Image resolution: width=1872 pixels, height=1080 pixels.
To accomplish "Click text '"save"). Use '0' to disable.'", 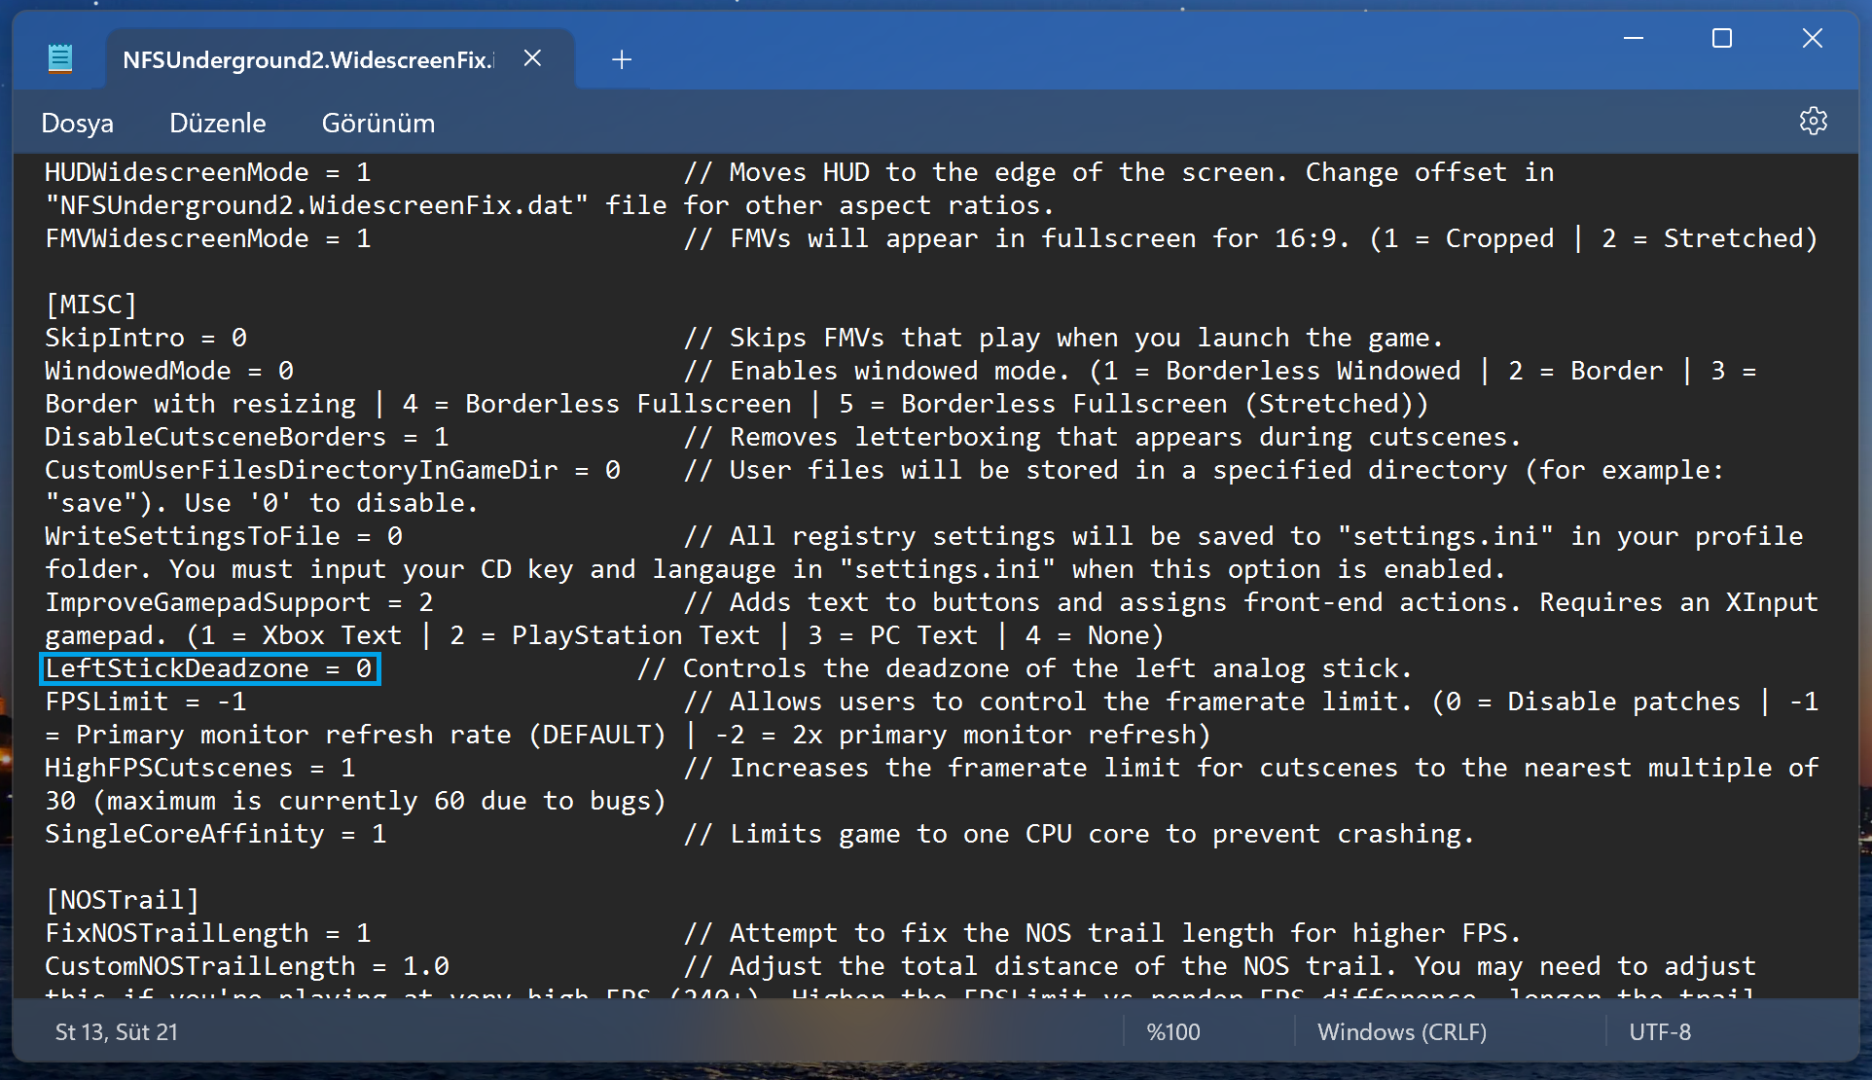I will tap(262, 502).
